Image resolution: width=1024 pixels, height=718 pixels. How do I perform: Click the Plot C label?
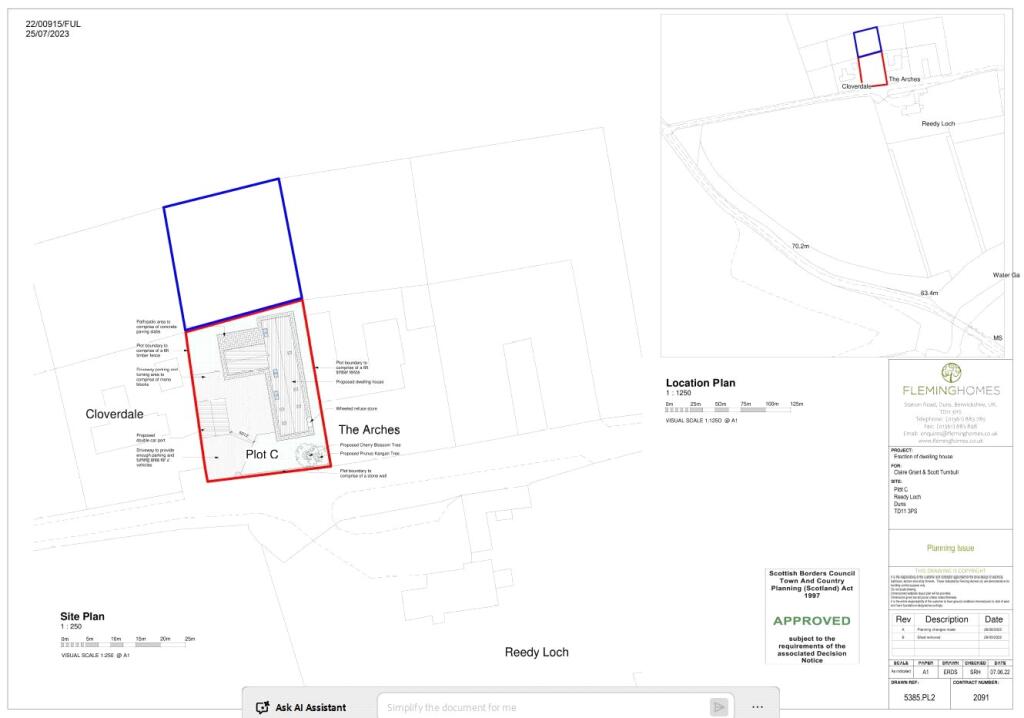click(262, 452)
